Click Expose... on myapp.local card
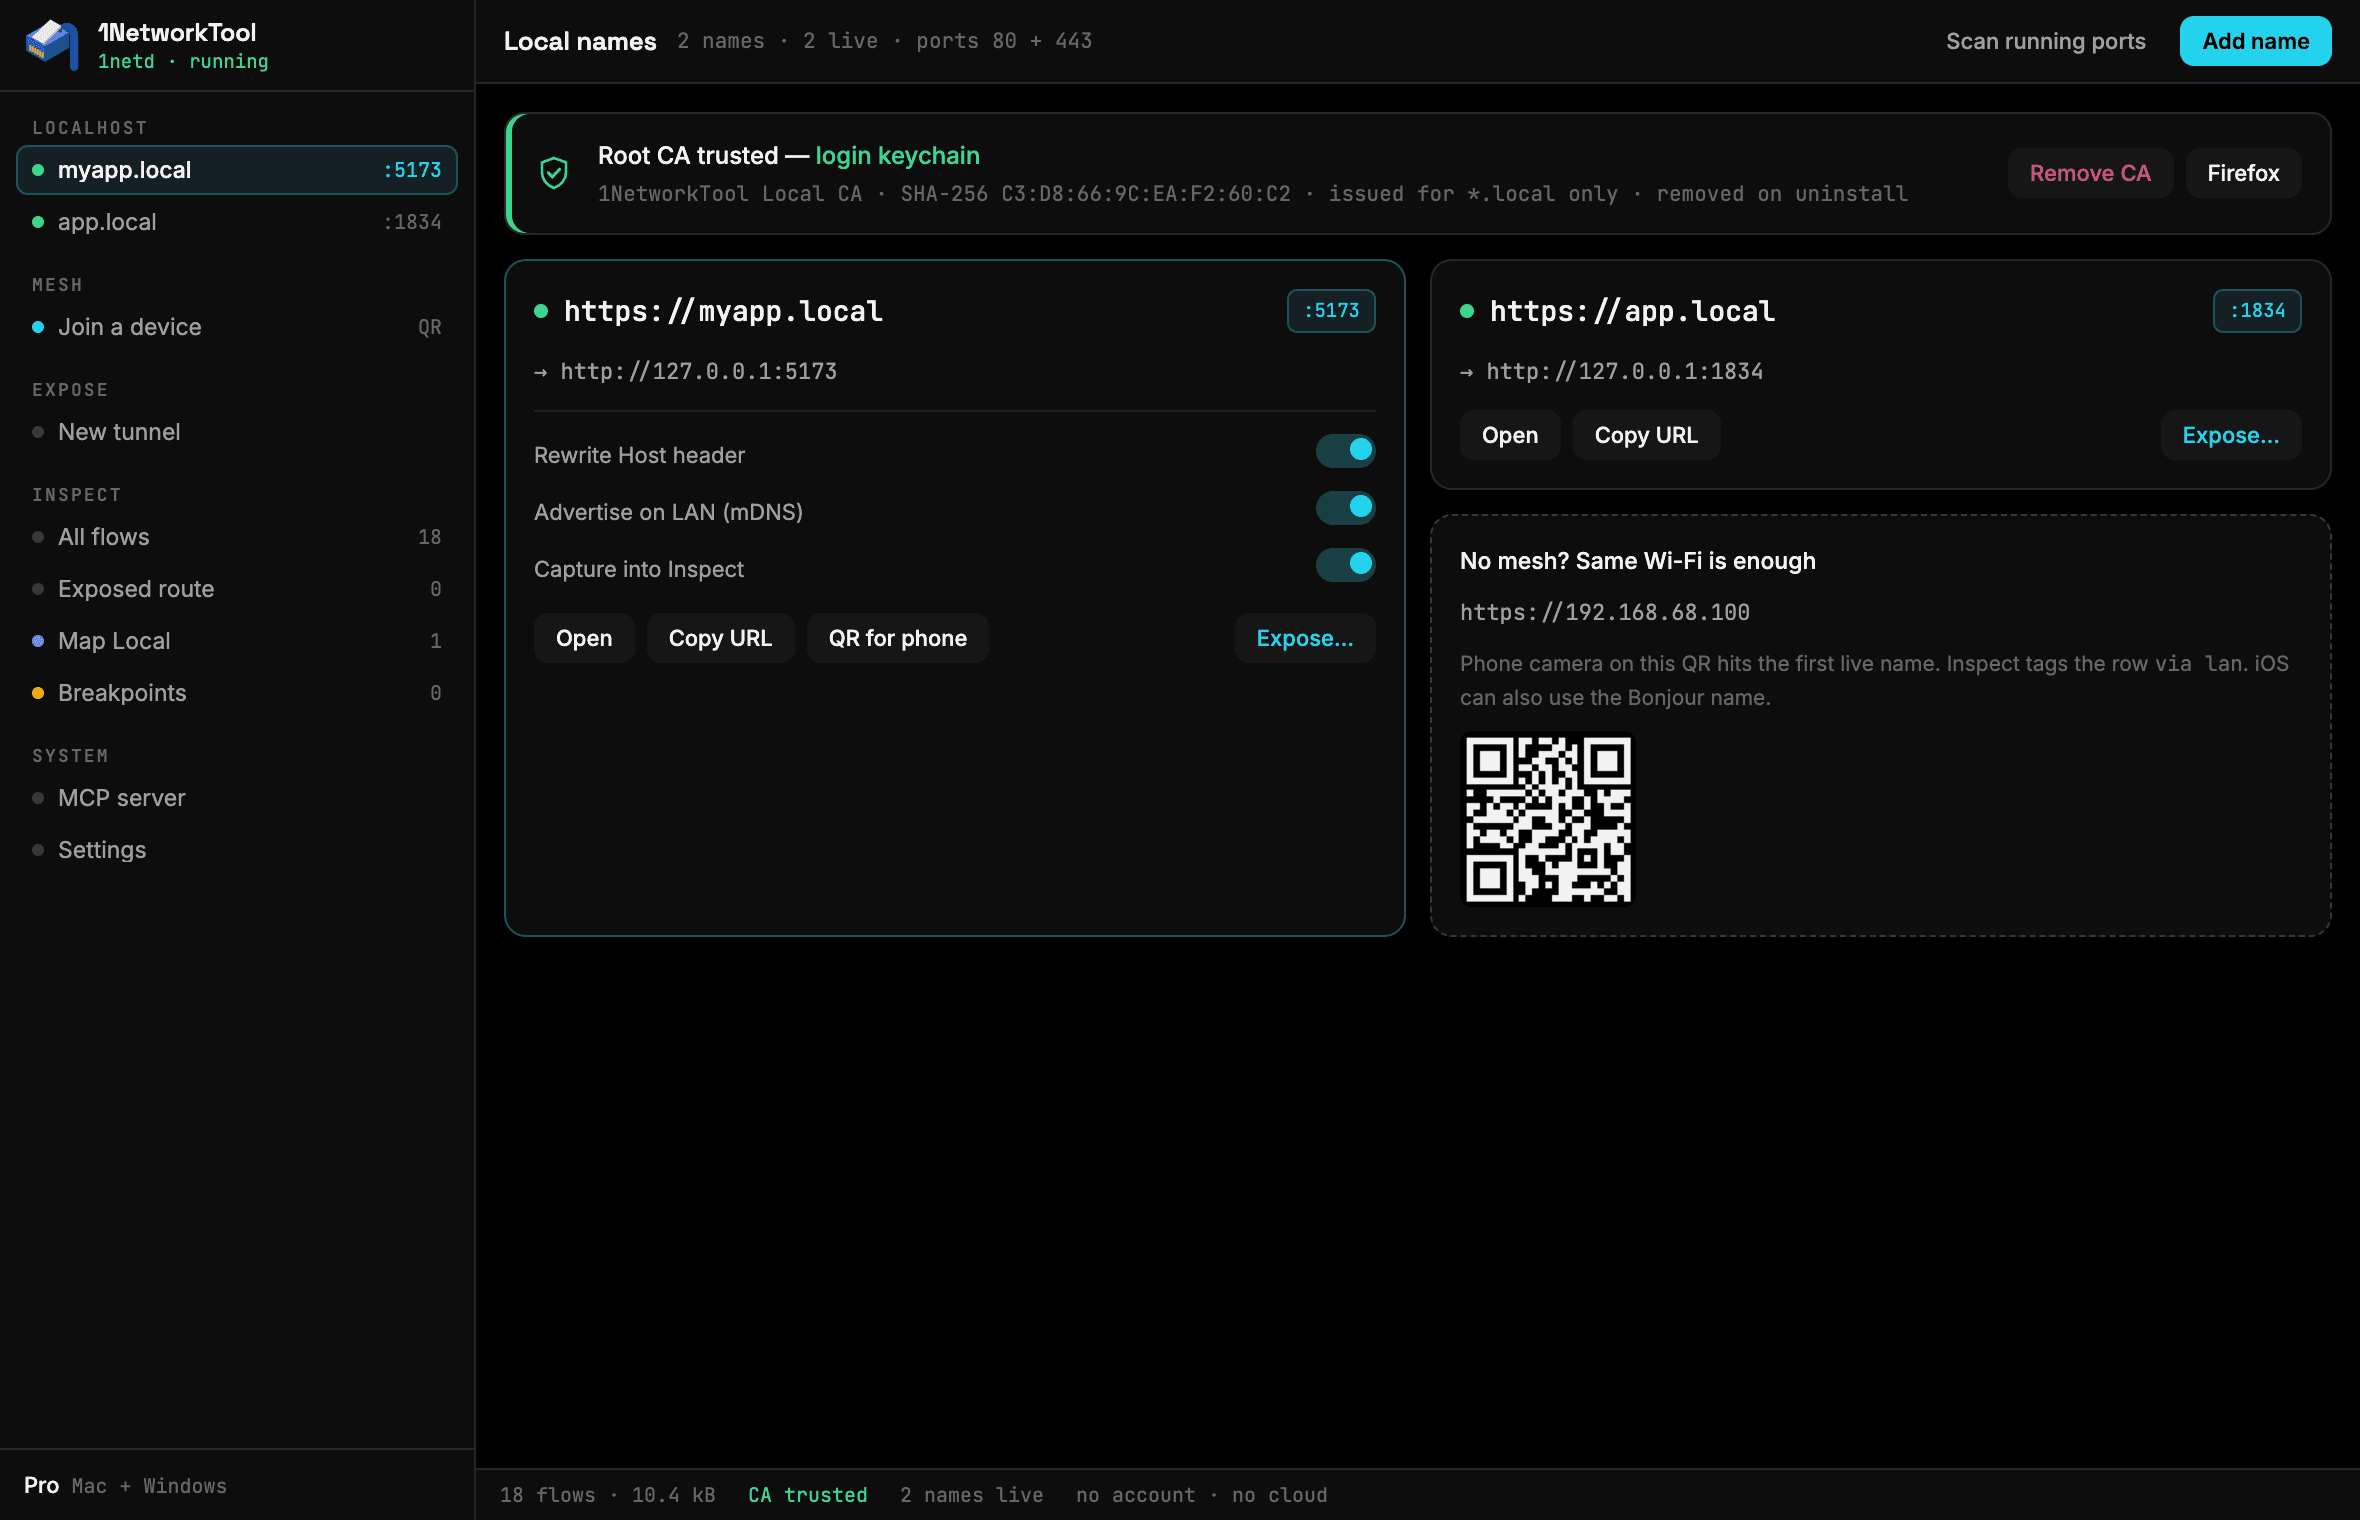The image size is (2360, 1520). coord(1305,638)
